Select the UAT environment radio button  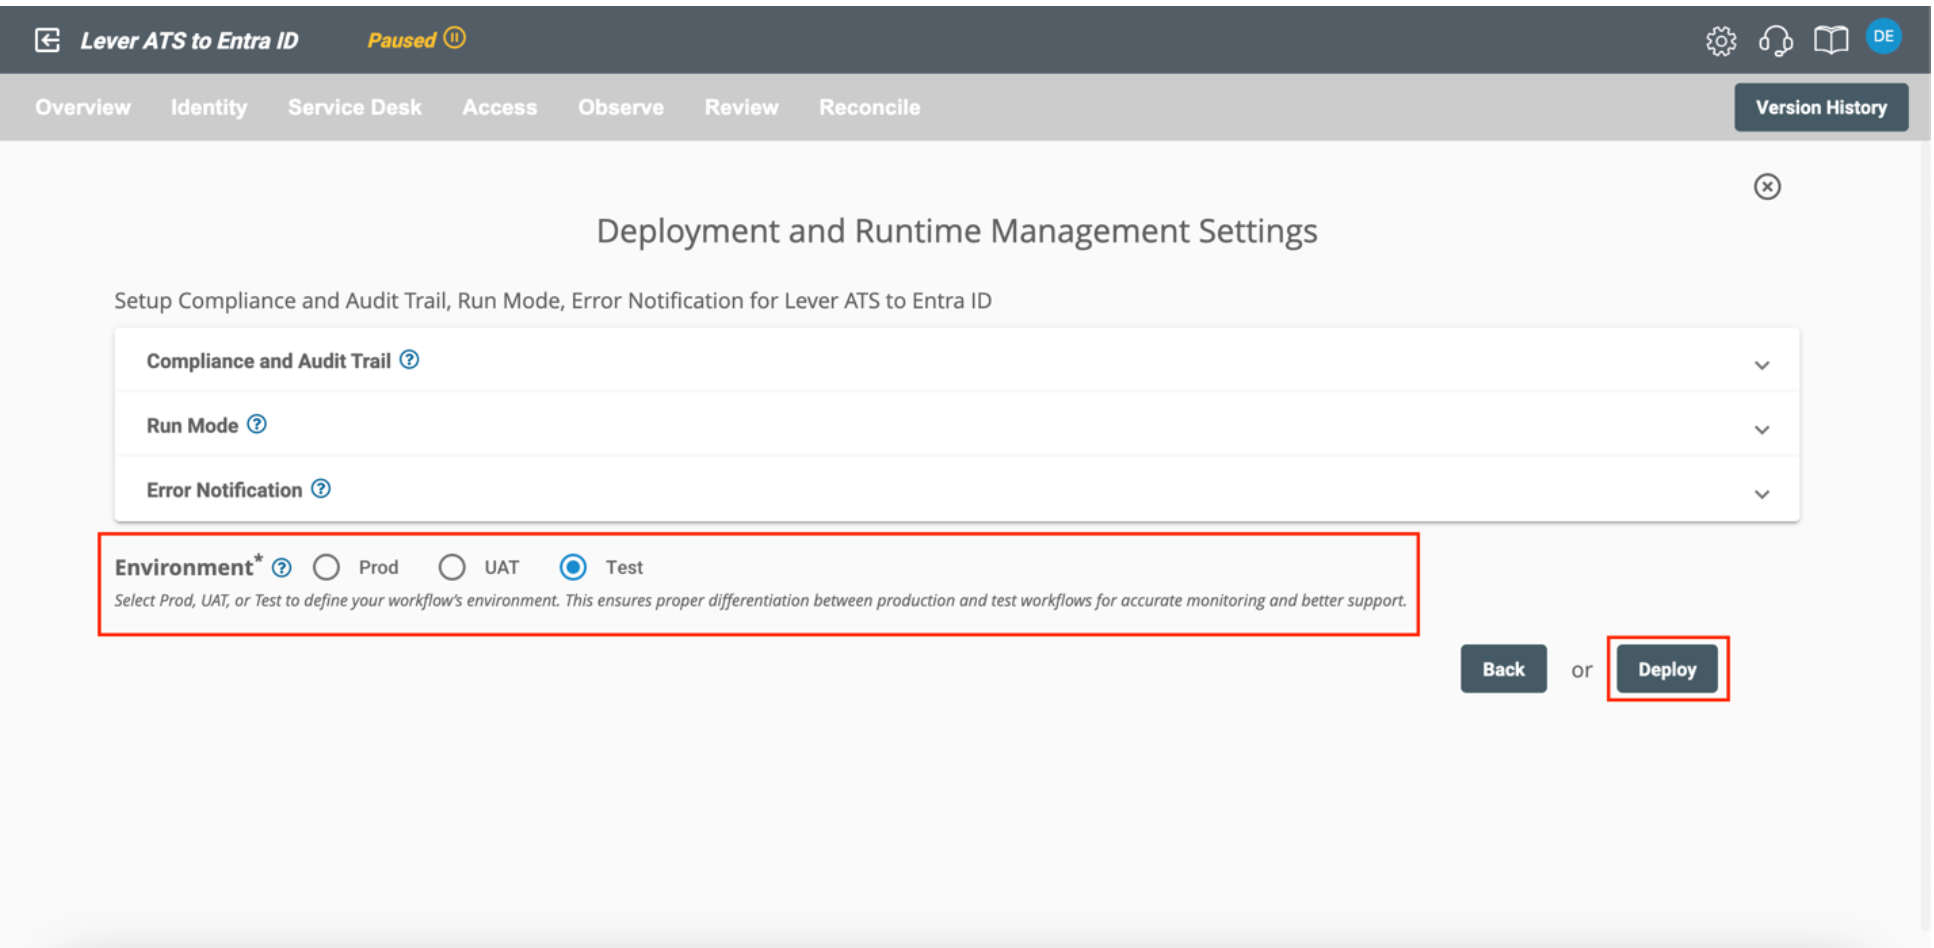452,568
